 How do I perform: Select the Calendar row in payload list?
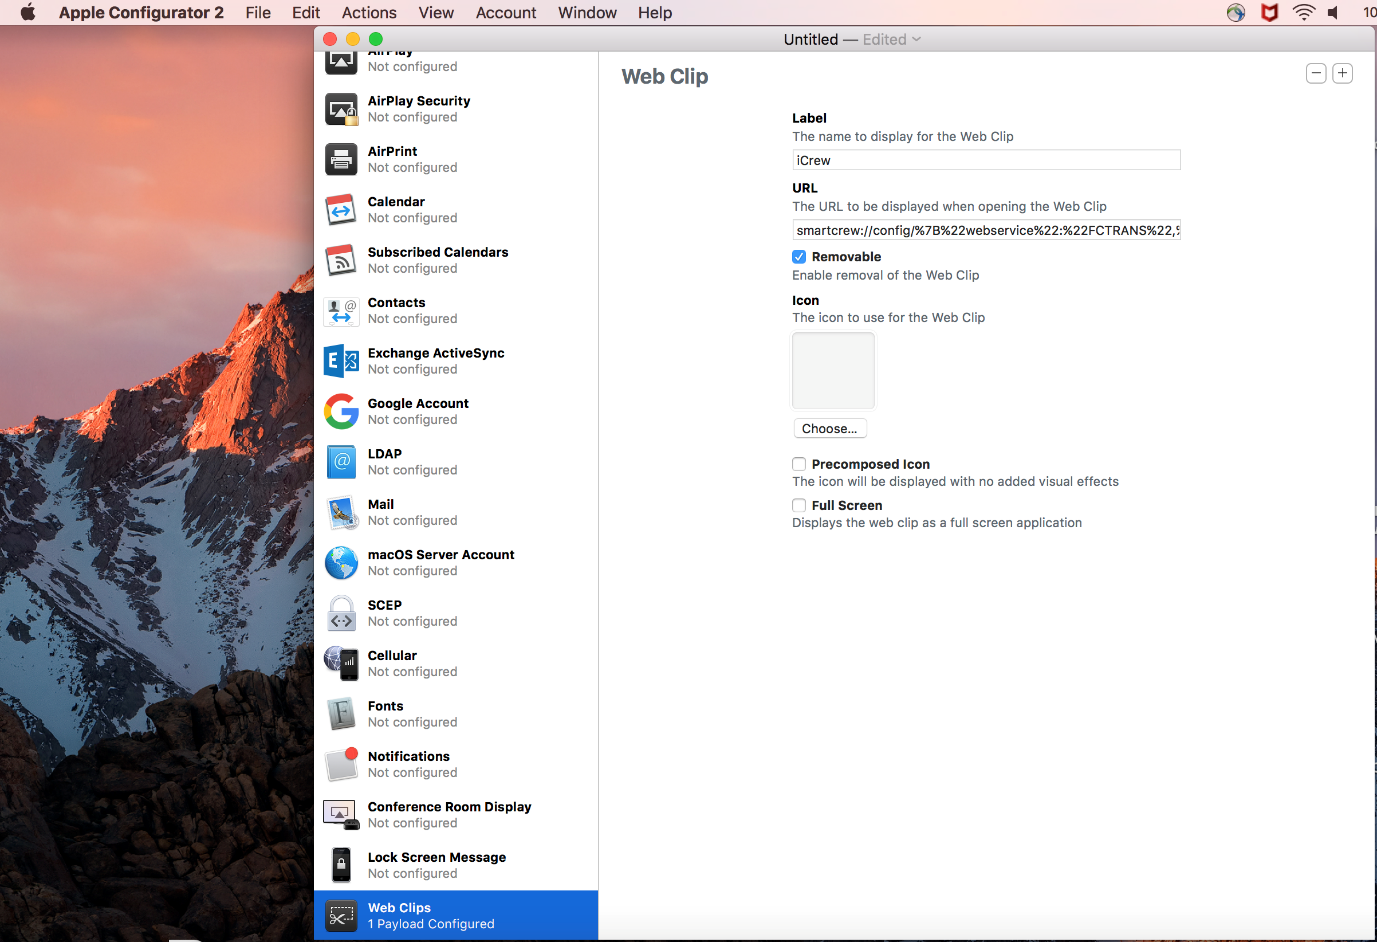click(456, 210)
